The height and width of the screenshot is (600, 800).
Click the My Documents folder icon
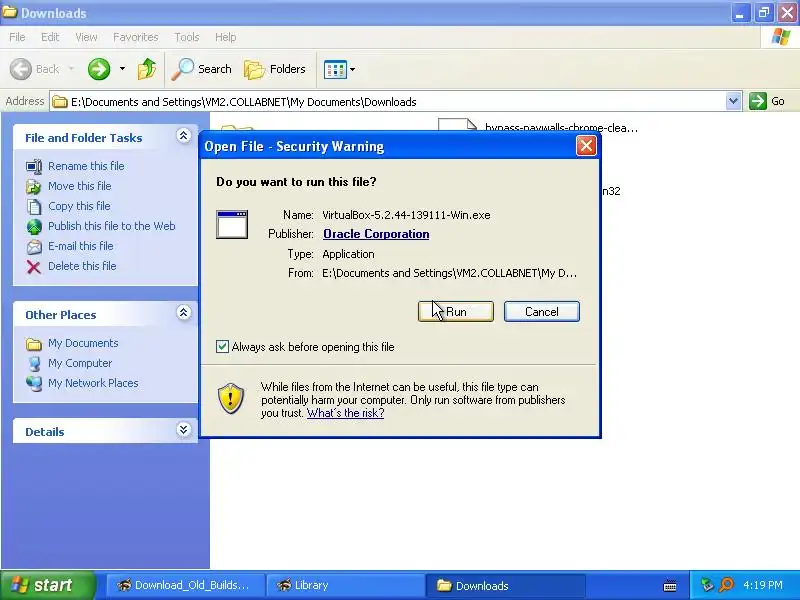[x=34, y=344]
